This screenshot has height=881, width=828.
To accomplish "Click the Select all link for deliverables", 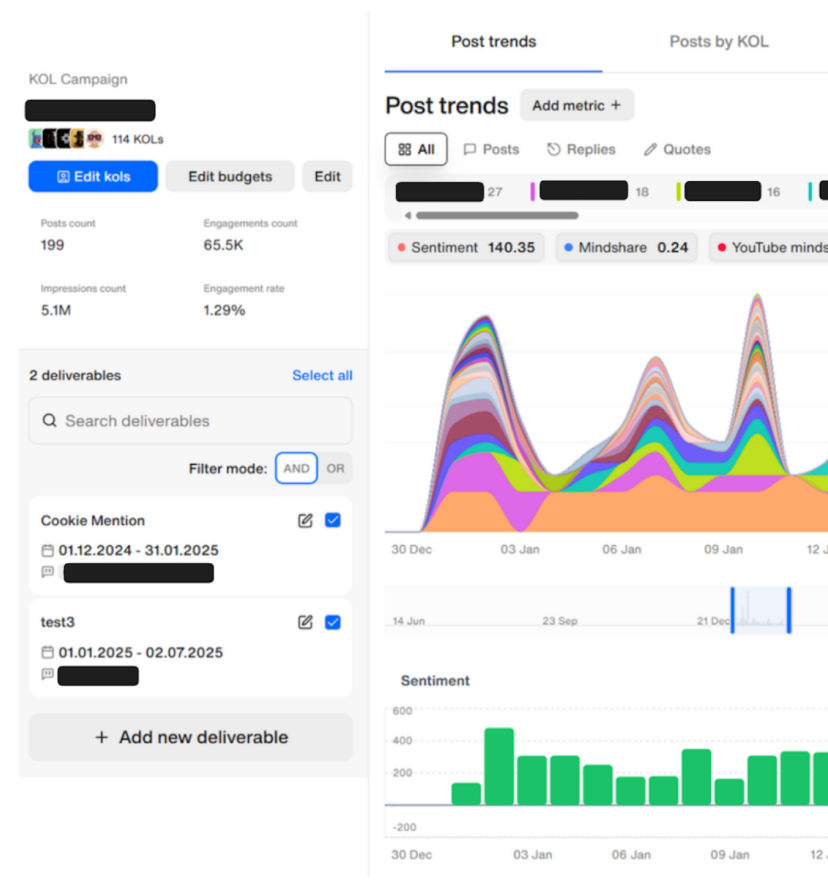I will pyautogui.click(x=322, y=375).
